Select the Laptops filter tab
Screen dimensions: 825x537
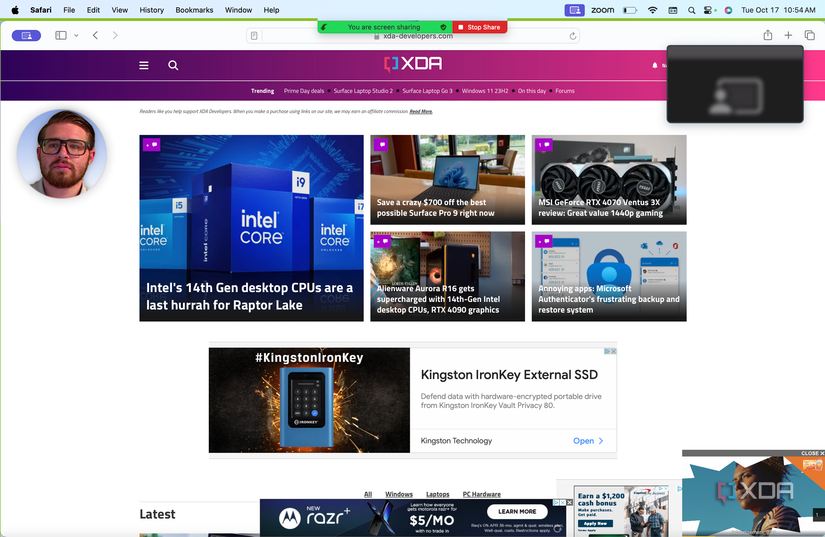438,494
